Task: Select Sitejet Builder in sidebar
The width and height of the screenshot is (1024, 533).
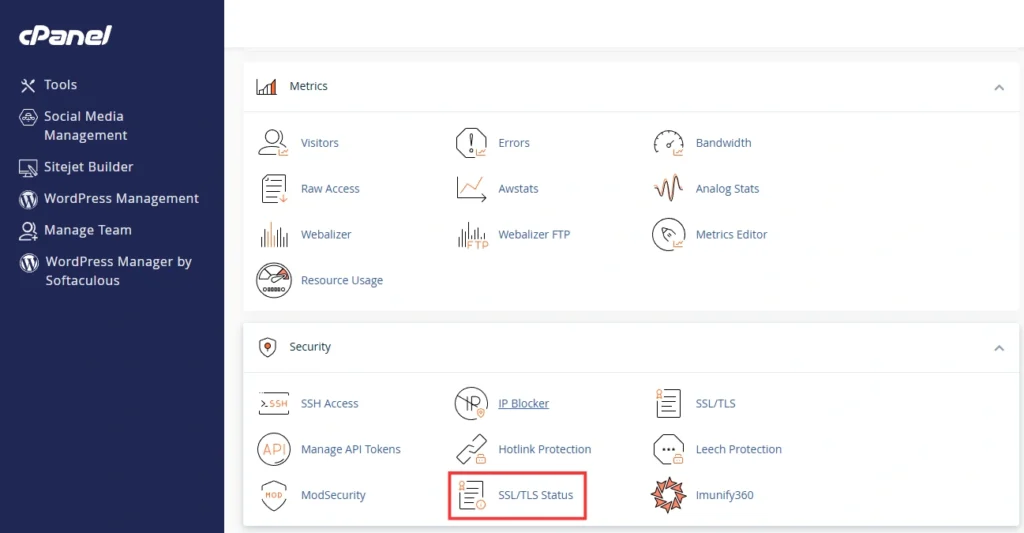Action: pyautogui.click(x=89, y=167)
